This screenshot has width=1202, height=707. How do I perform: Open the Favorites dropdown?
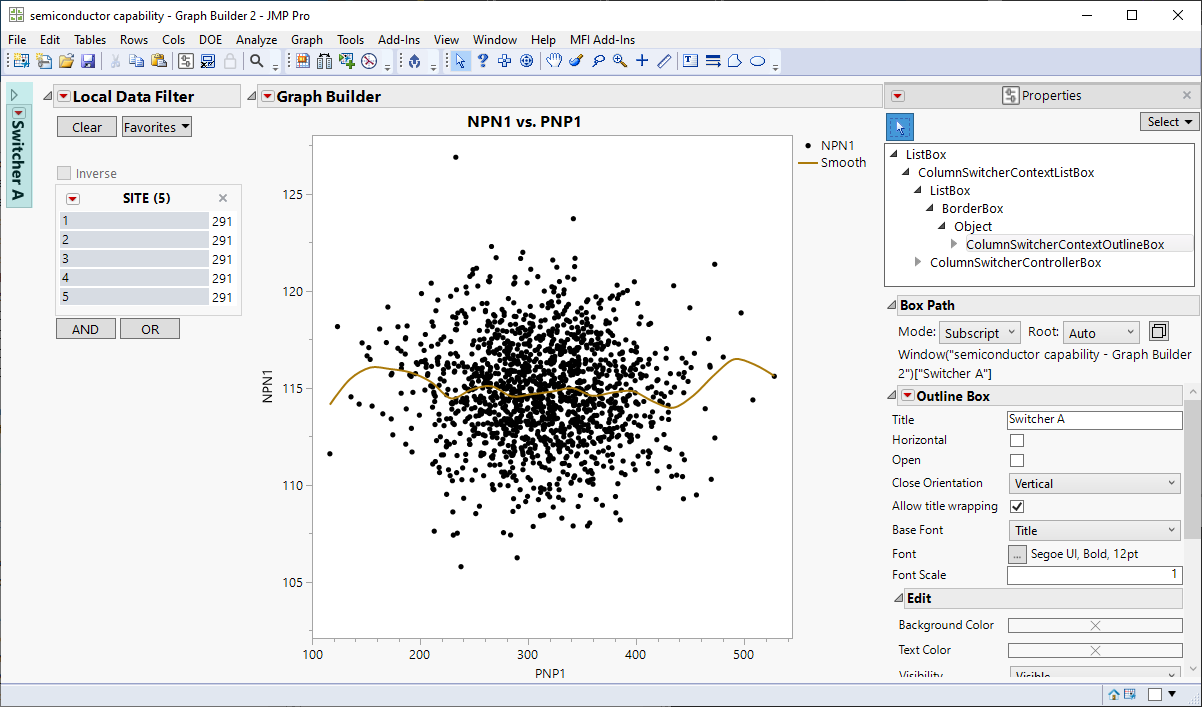coord(156,127)
